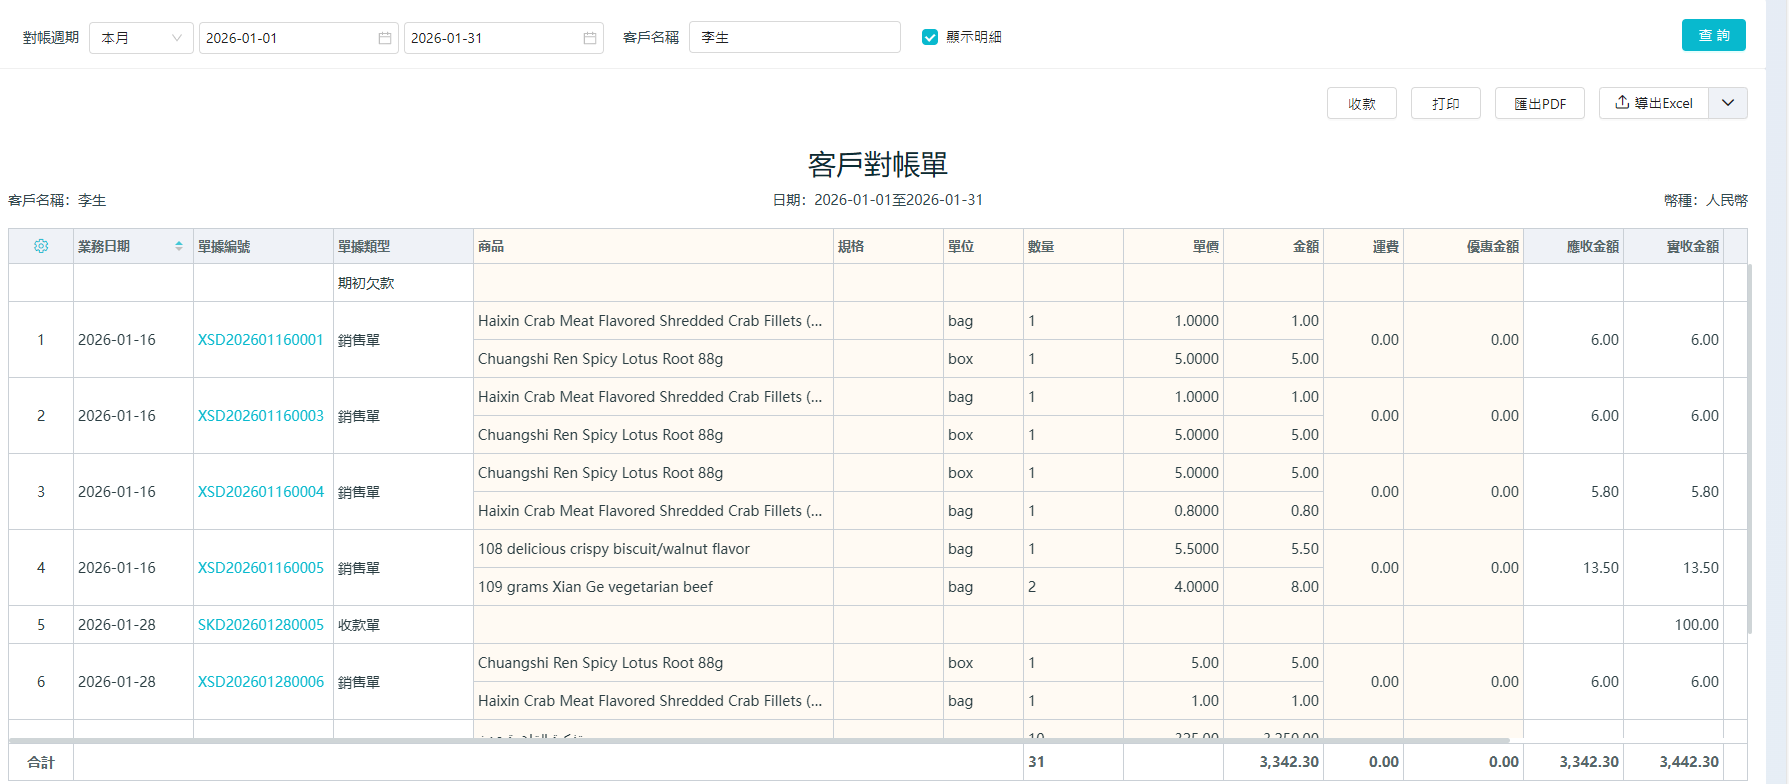Viewport: 1789px width, 784px height.
Task: Export the statement with 匯出PDF
Action: [1539, 103]
